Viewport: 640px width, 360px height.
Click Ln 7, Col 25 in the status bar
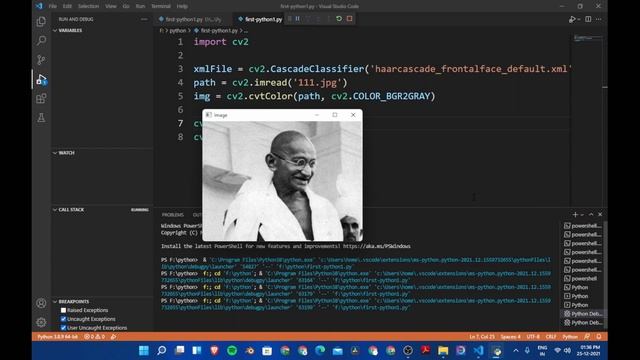click(482, 337)
